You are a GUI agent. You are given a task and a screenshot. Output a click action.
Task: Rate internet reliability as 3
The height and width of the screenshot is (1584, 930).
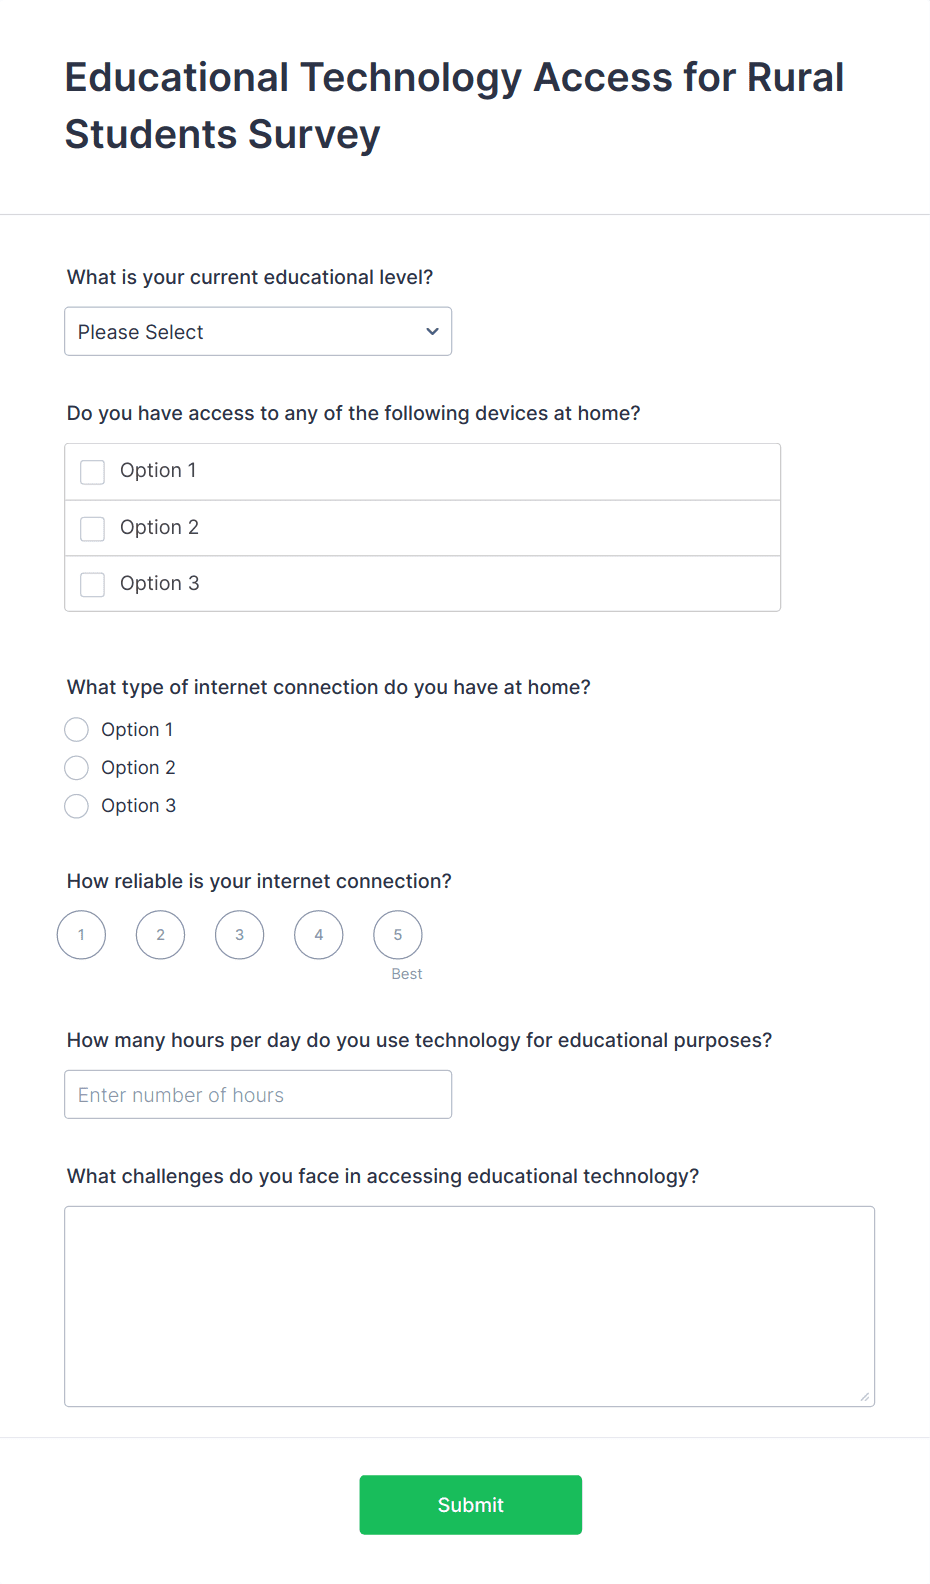[x=239, y=934]
